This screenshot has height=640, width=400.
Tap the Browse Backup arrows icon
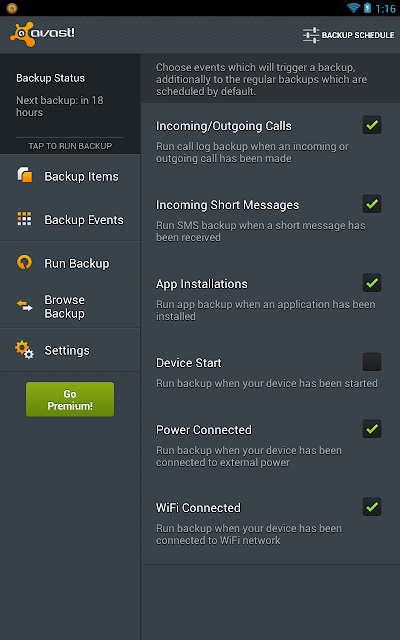coord(24,306)
